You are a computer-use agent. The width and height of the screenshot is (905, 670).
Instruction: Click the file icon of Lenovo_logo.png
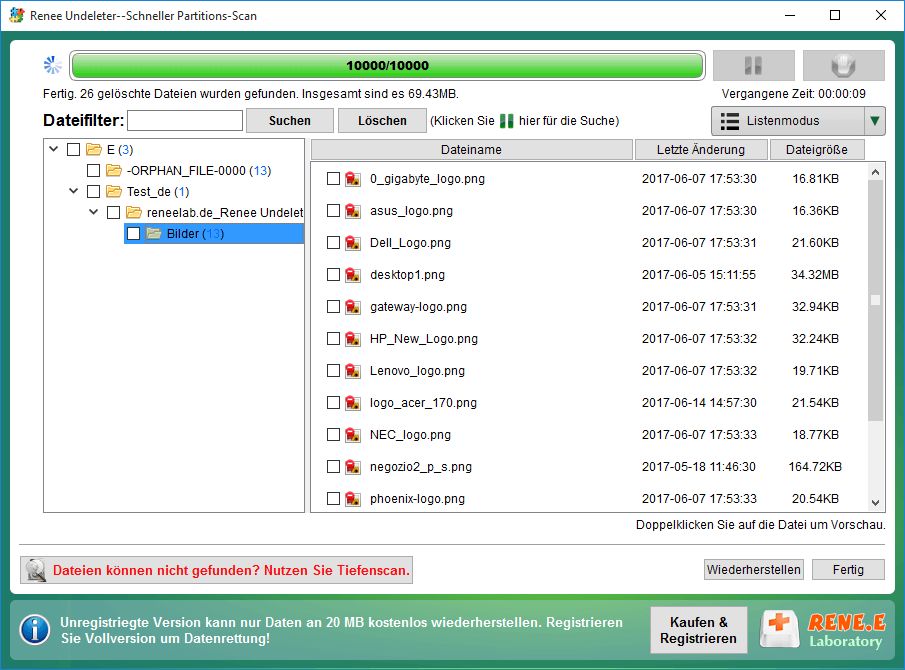(x=353, y=370)
